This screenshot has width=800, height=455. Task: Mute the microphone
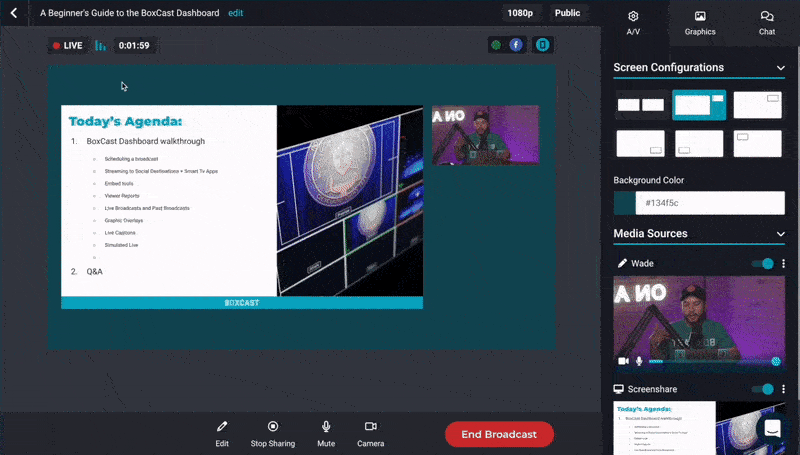pyautogui.click(x=326, y=433)
